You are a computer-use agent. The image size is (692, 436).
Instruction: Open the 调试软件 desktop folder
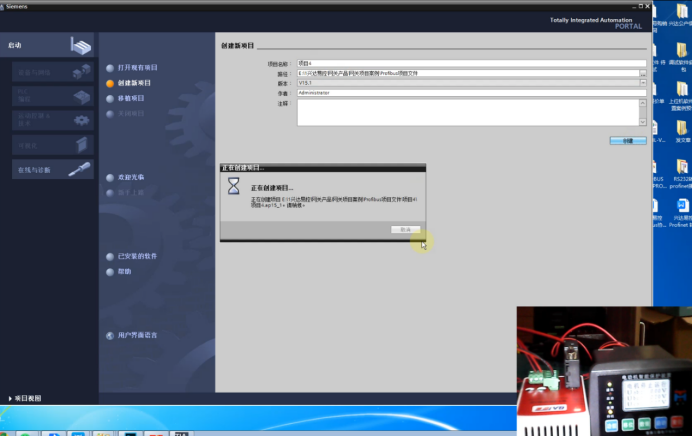[x=681, y=56]
